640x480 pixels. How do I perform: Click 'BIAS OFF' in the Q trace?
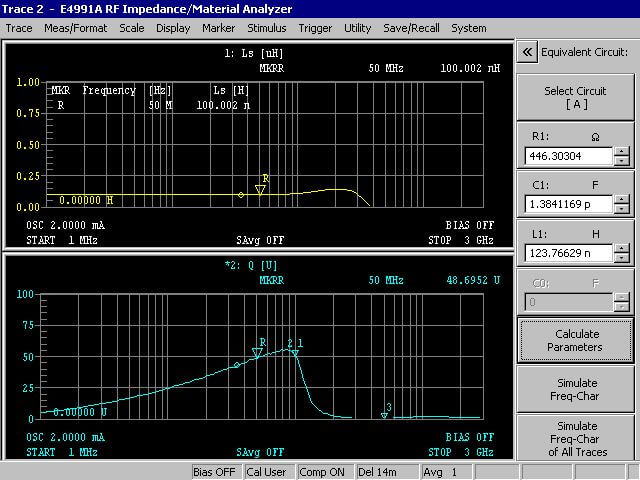tap(470, 438)
